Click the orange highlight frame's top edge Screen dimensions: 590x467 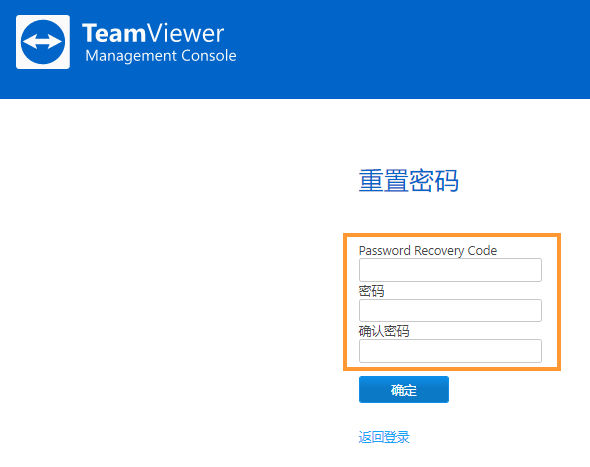[x=452, y=235]
